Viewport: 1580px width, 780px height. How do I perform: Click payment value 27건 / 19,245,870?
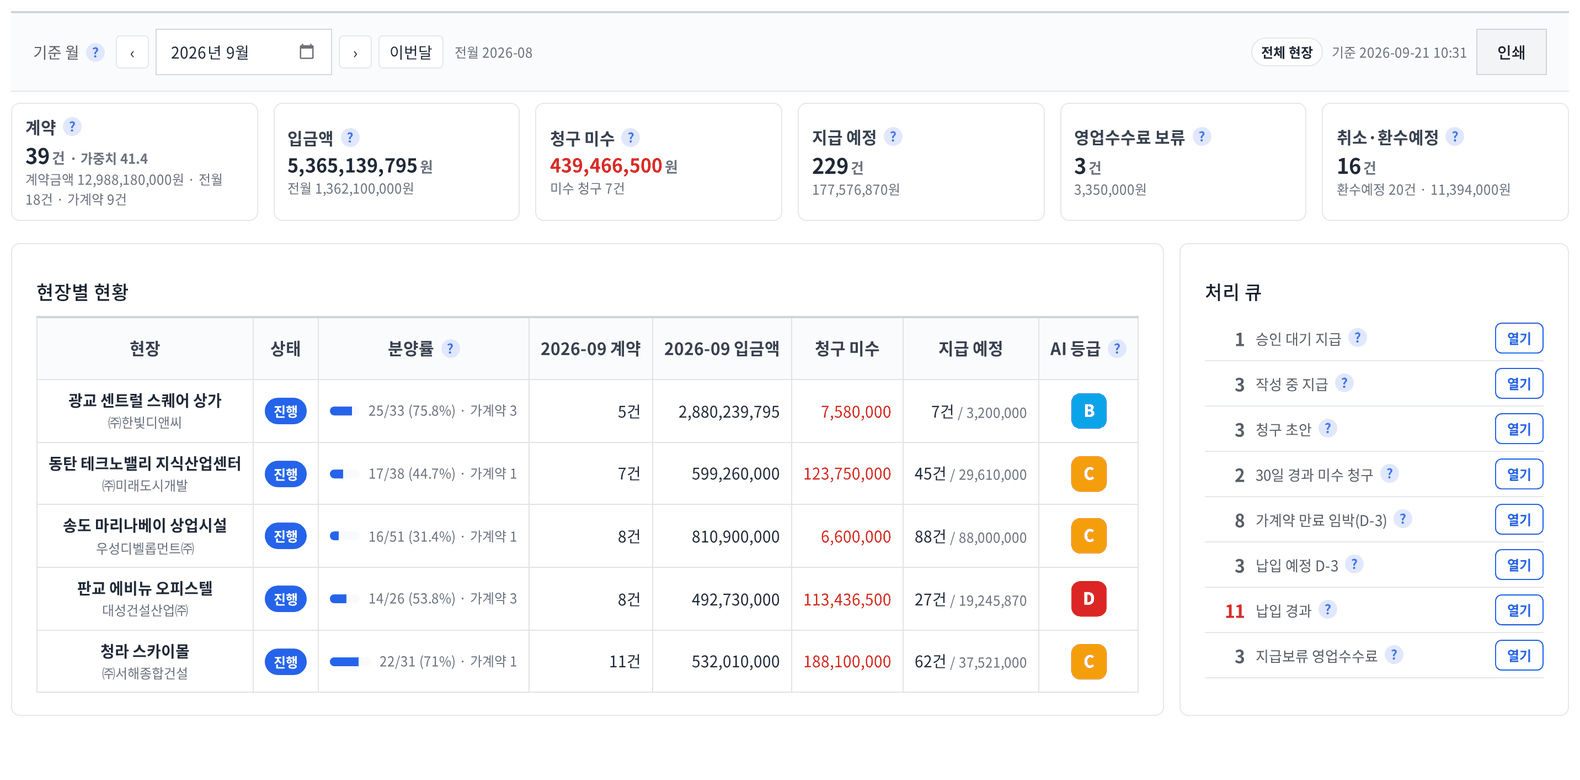970,599
